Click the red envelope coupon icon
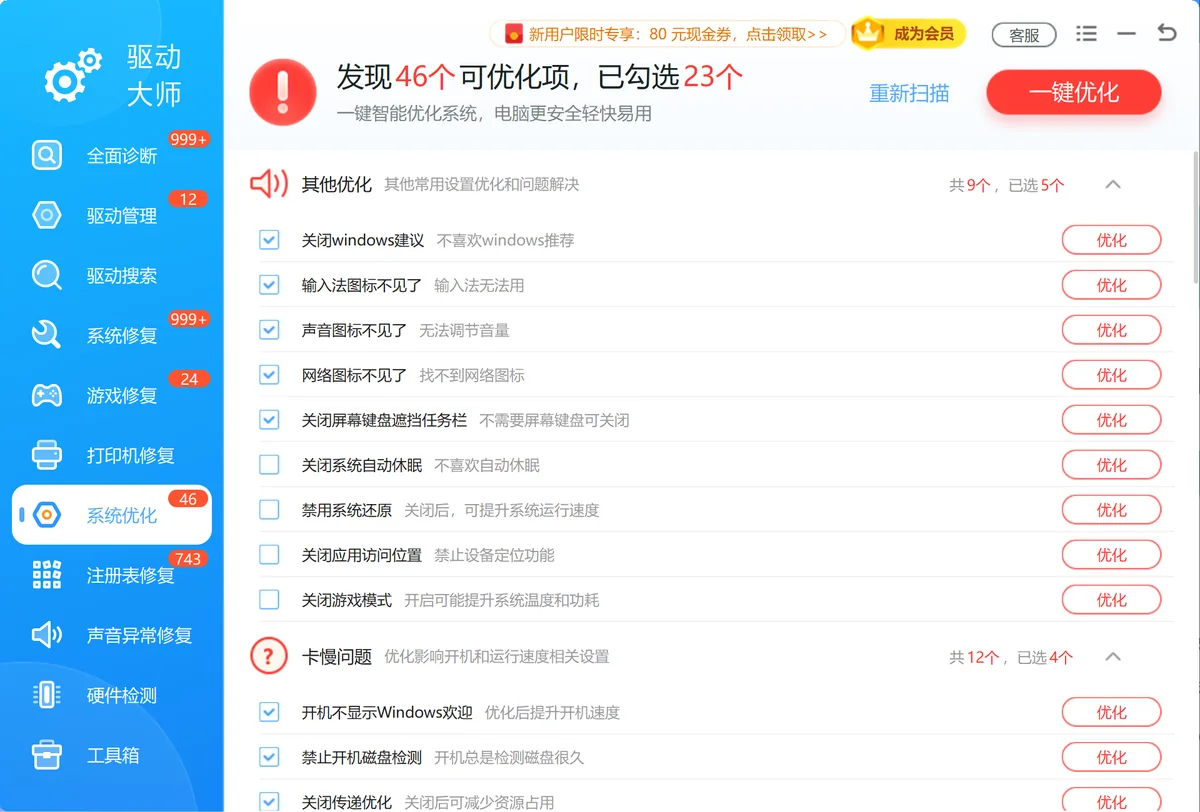The image size is (1200, 812). click(514, 34)
